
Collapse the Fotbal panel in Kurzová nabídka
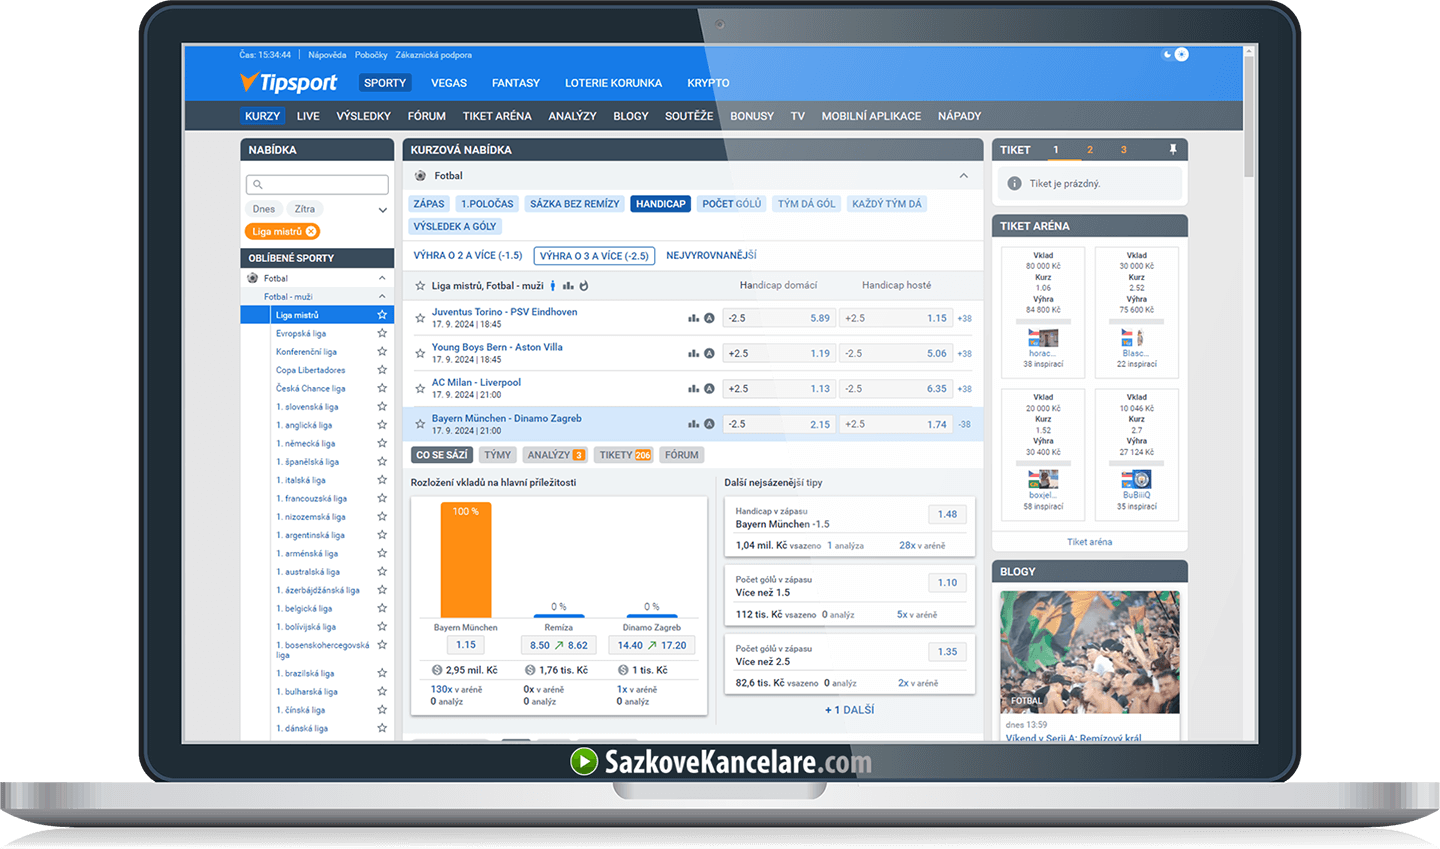pyautogui.click(x=964, y=176)
